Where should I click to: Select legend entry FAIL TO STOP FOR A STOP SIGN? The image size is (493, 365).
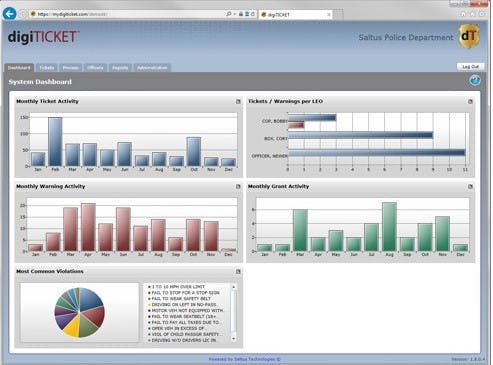pos(184,293)
